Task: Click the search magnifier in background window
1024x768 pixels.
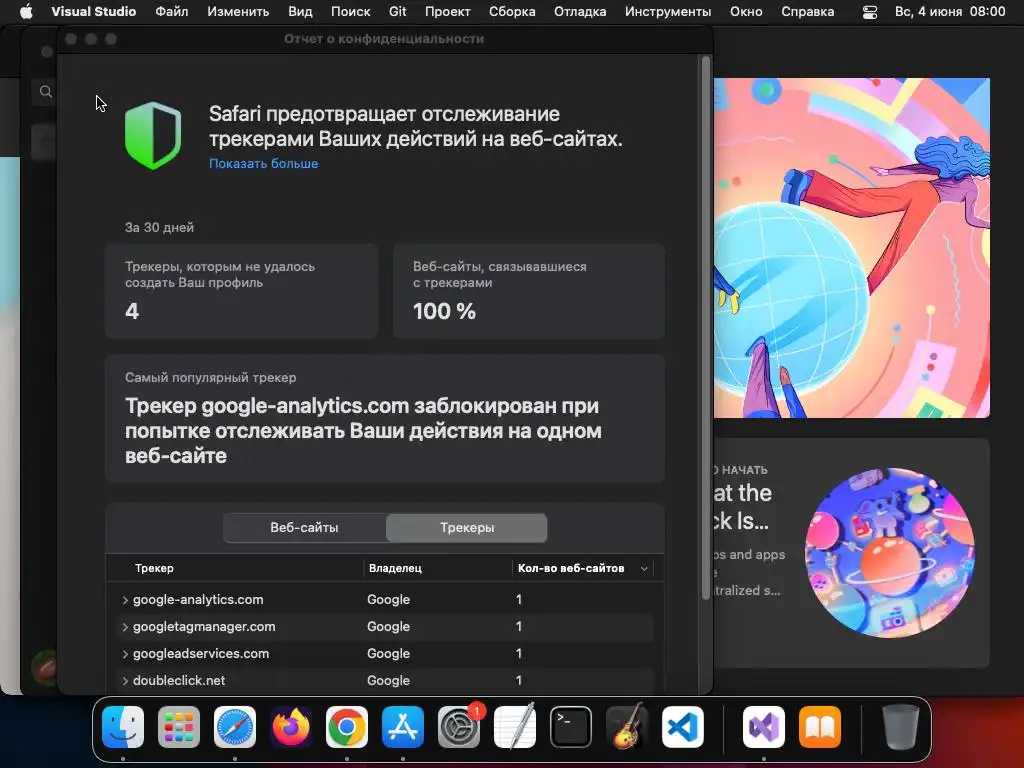Action: pos(46,91)
